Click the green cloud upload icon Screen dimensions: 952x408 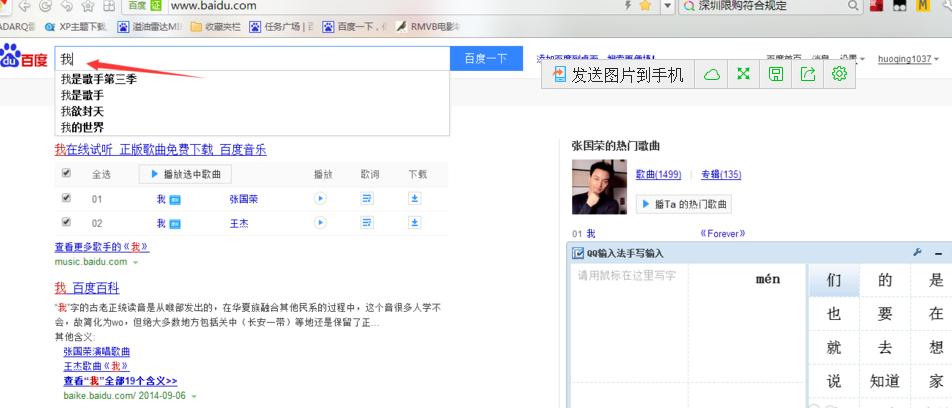point(712,74)
